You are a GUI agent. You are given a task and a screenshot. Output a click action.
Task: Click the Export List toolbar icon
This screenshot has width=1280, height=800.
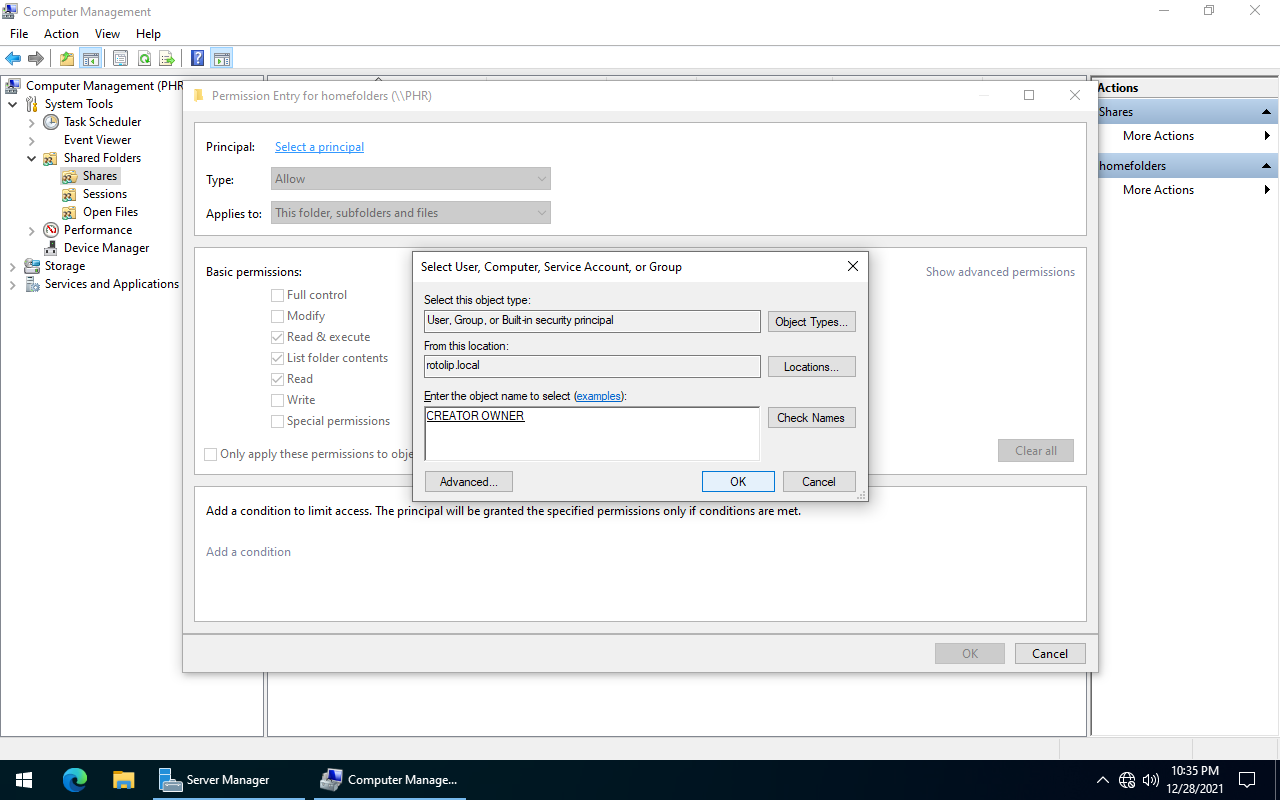click(167, 59)
